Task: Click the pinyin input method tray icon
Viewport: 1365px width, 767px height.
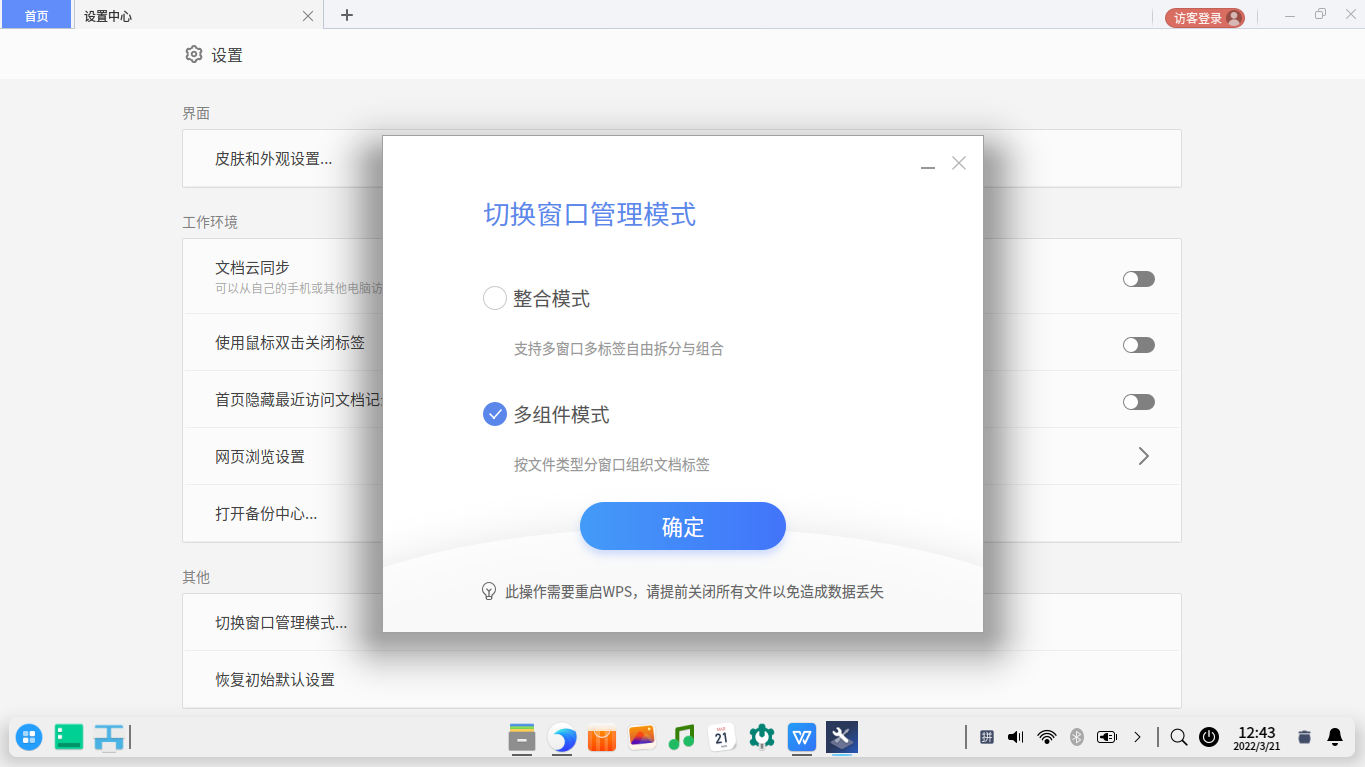Action: tap(986, 737)
